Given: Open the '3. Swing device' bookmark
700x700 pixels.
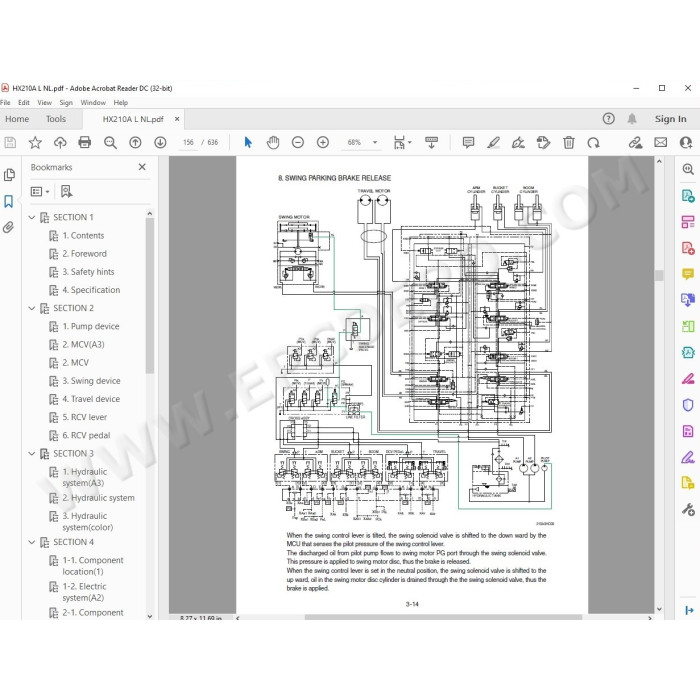Looking at the screenshot, I should (x=91, y=381).
